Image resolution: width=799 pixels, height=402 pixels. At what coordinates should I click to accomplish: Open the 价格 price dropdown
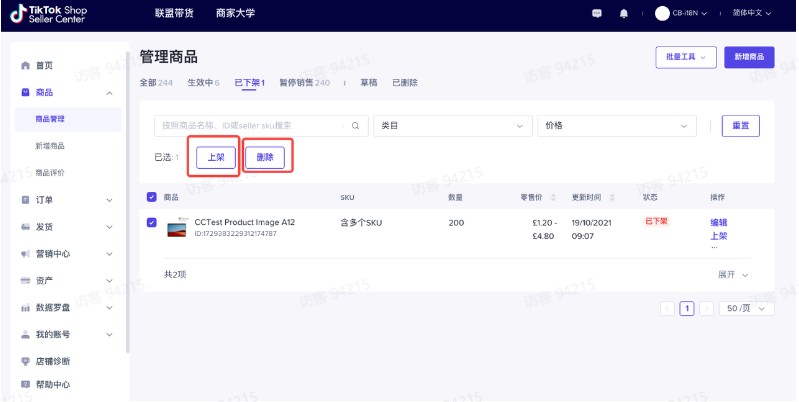click(x=615, y=126)
